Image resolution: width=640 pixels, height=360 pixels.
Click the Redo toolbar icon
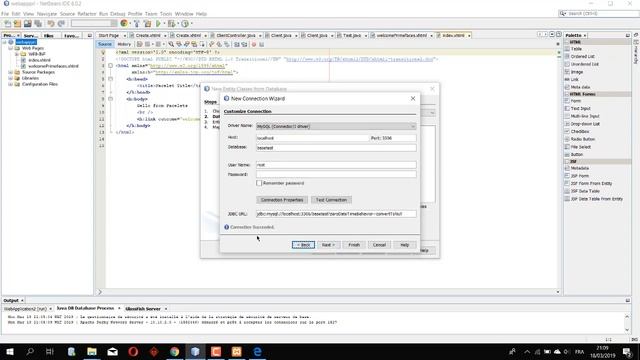61,24
